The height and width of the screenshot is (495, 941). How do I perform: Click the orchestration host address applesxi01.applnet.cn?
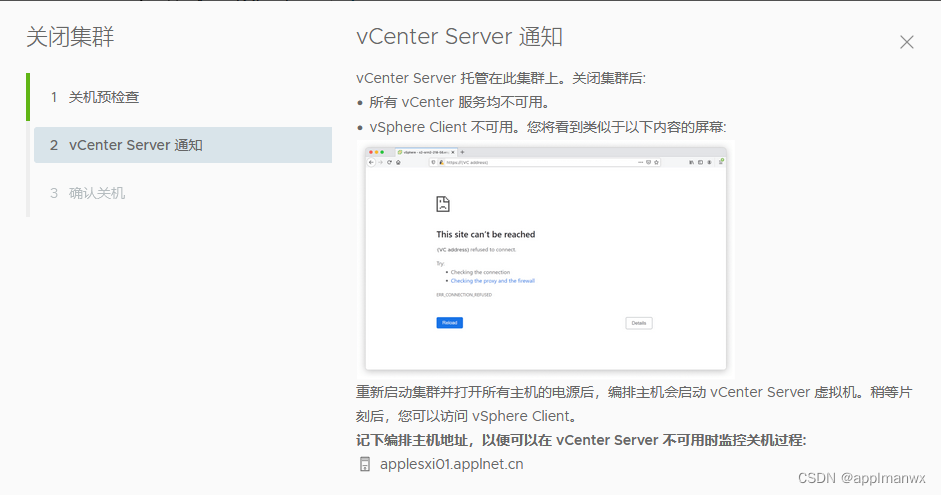tap(451, 464)
